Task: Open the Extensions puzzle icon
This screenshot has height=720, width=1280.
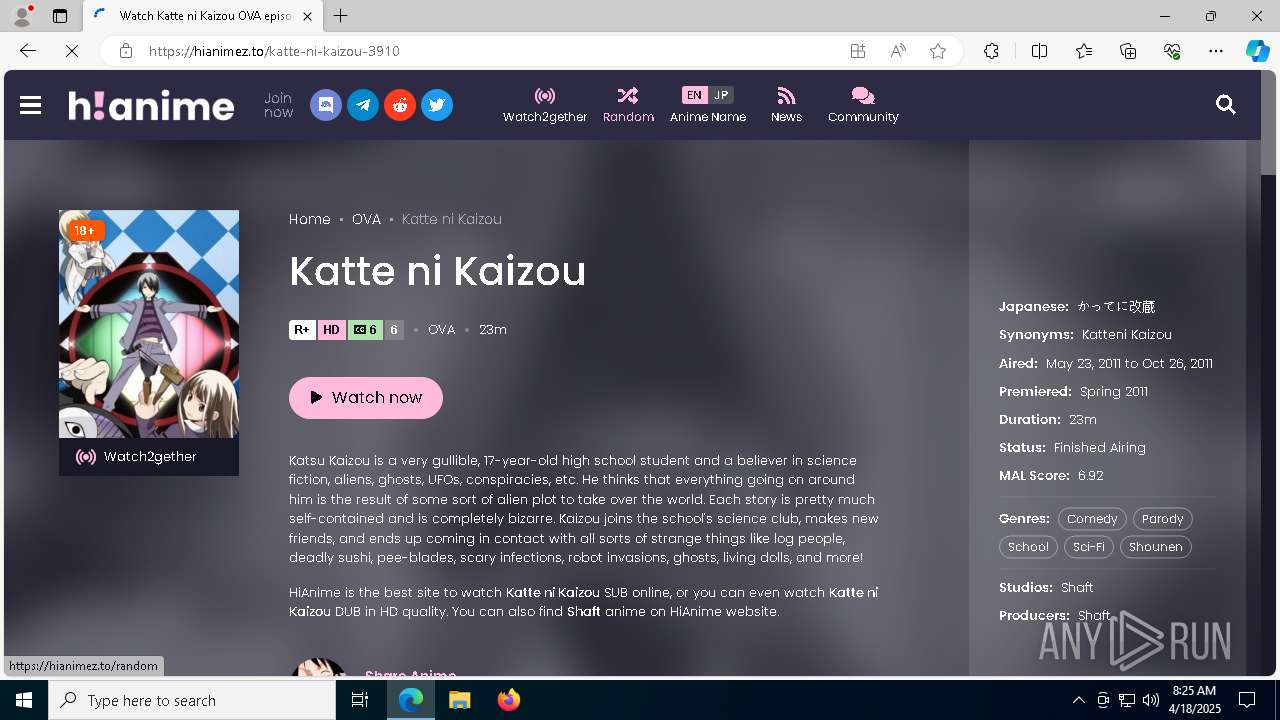Action: pyautogui.click(x=991, y=51)
